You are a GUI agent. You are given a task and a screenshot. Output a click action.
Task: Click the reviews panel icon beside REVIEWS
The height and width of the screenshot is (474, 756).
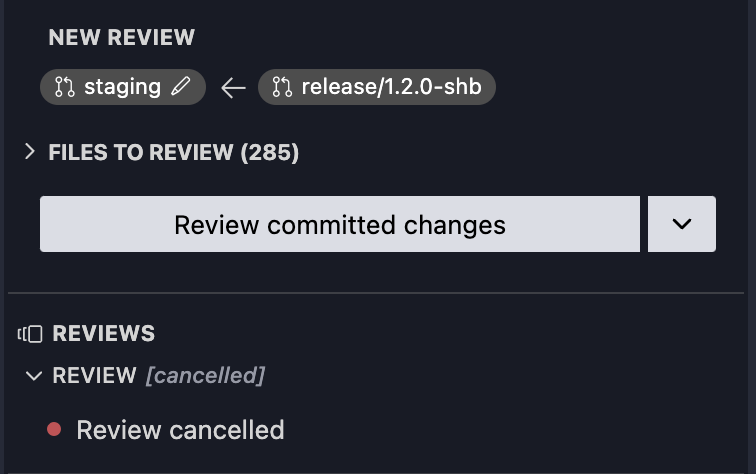pyautogui.click(x=30, y=334)
